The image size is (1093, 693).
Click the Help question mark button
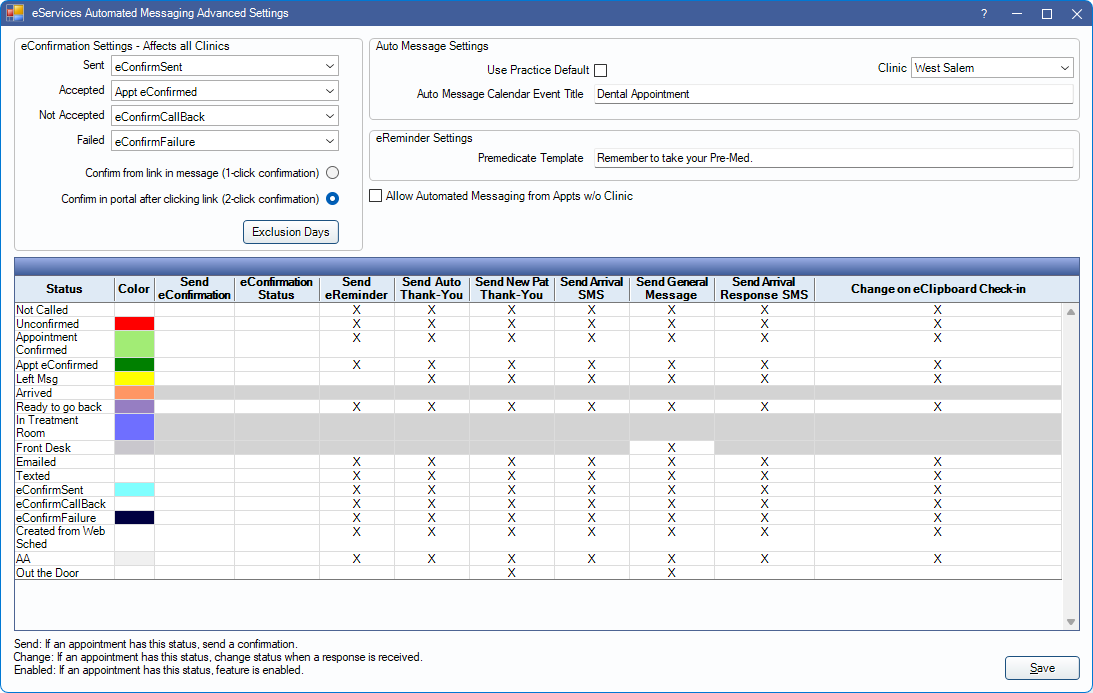(x=983, y=14)
